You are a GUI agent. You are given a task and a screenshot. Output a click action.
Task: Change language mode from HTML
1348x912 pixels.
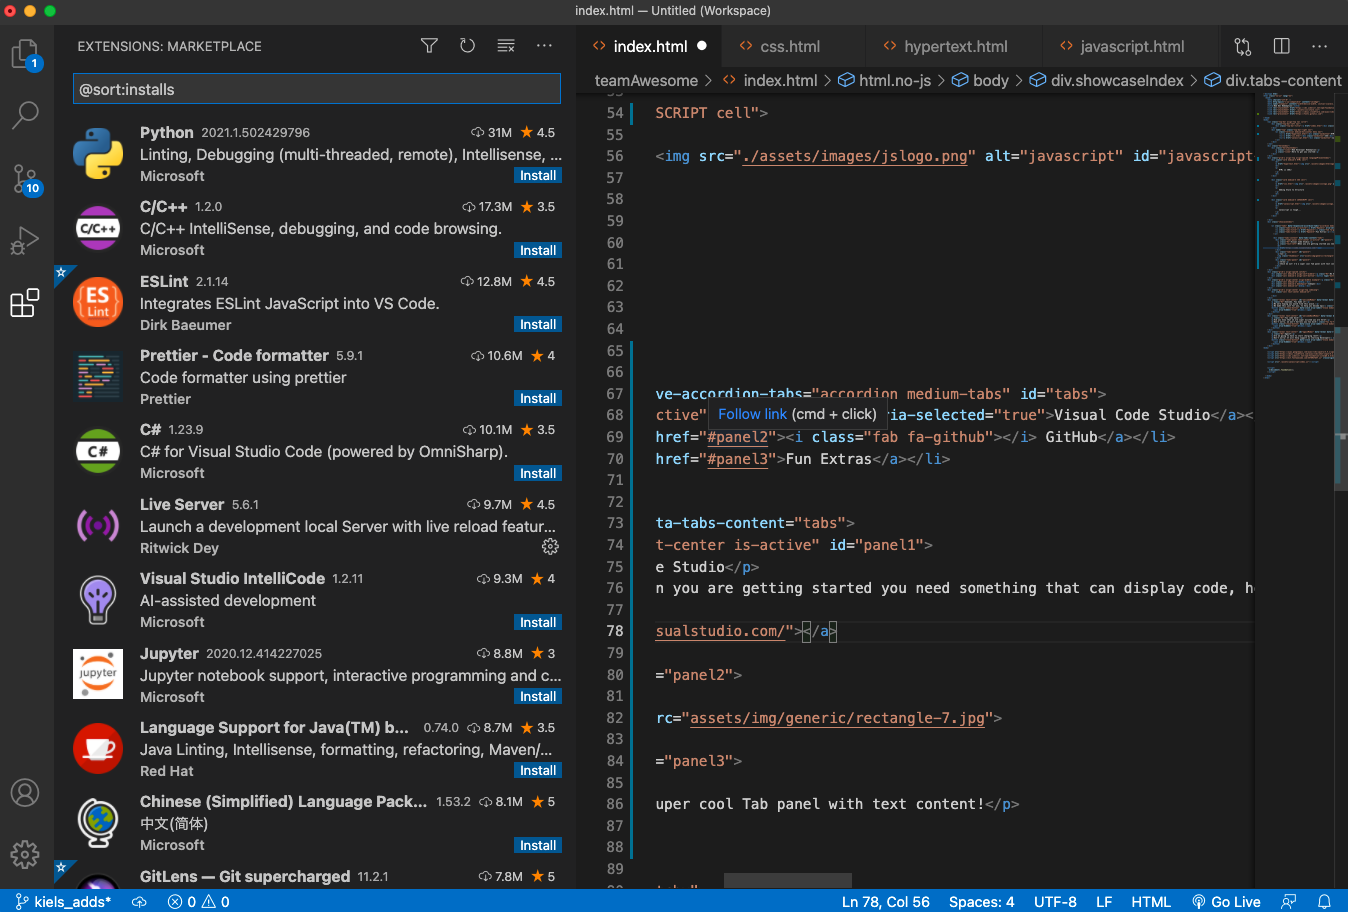point(1151,901)
